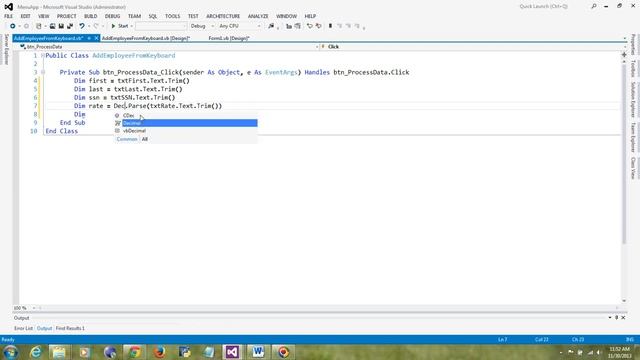Switch to the Output tab
640x360 pixels.
coord(44,328)
